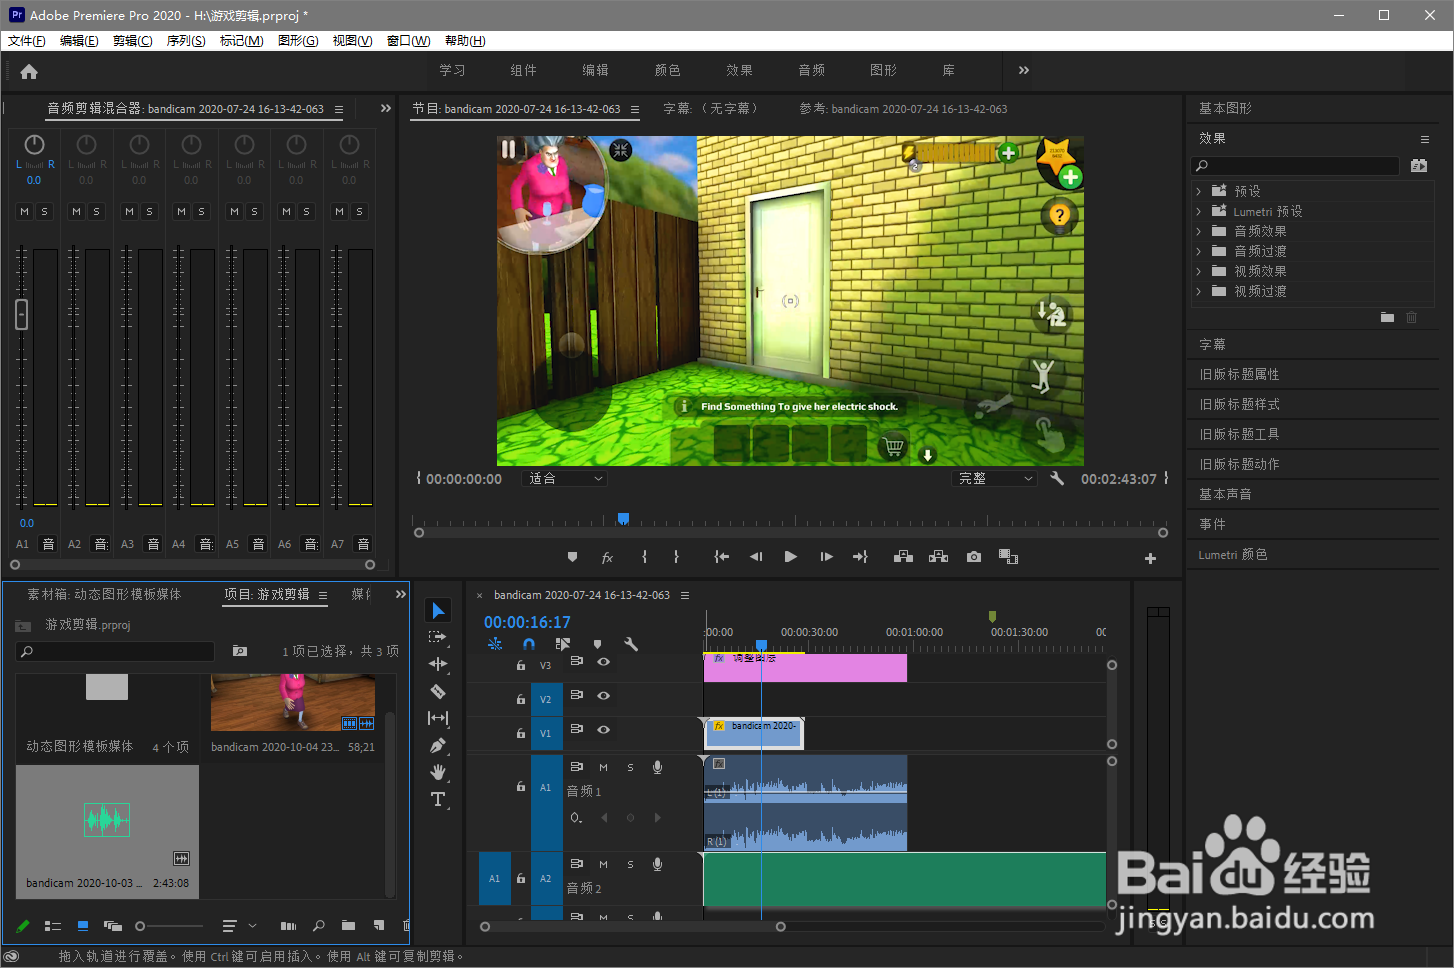
Task: Click mixer A1 volume fader
Action: (x=21, y=314)
